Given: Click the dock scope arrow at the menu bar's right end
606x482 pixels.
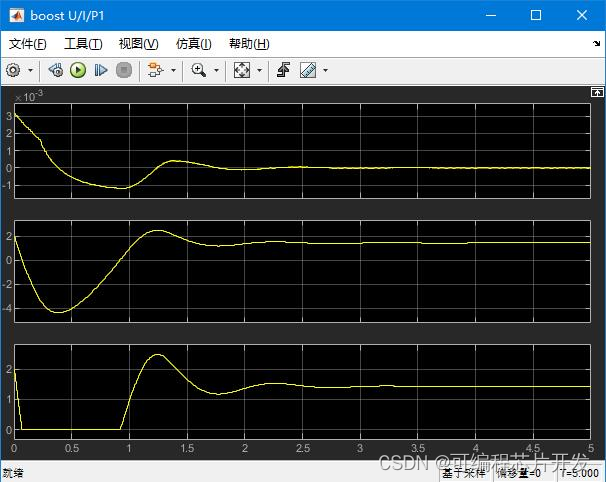Looking at the screenshot, I should (x=597, y=43).
